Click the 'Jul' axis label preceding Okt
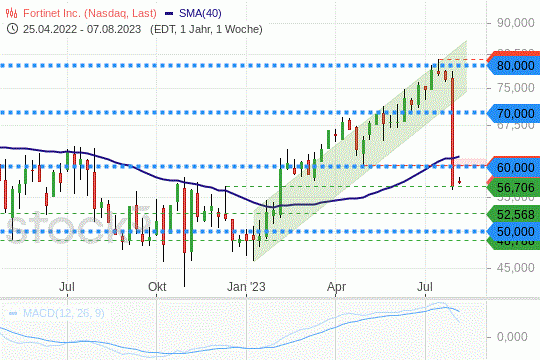The width and height of the screenshot is (540, 360). pos(67,287)
